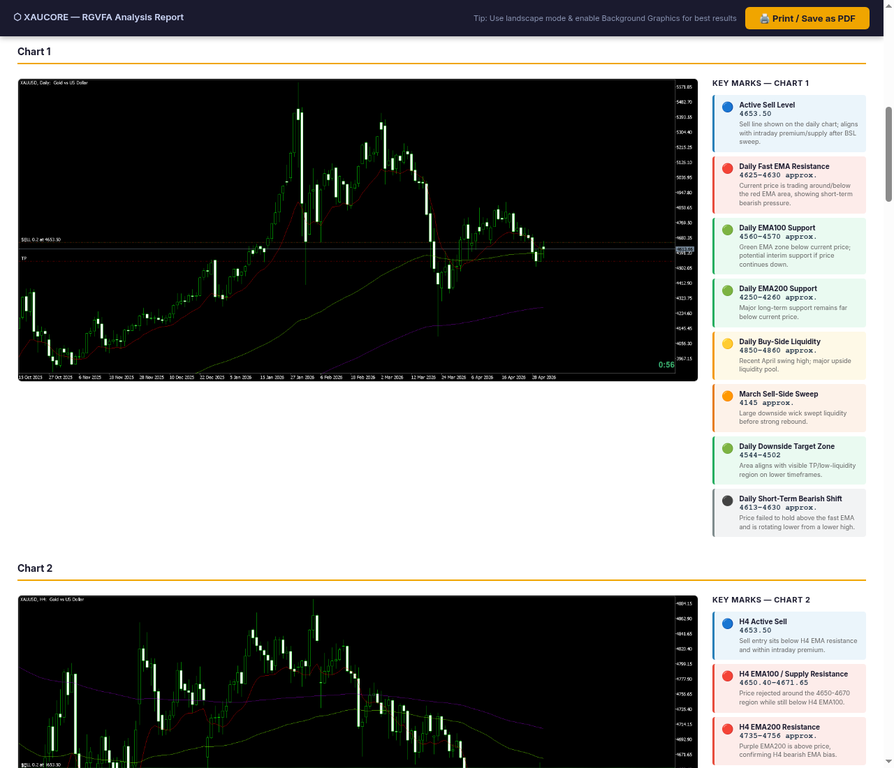Select the green dot beside Daily EMA200 Support
The width and height of the screenshot is (894, 768).
(728, 291)
